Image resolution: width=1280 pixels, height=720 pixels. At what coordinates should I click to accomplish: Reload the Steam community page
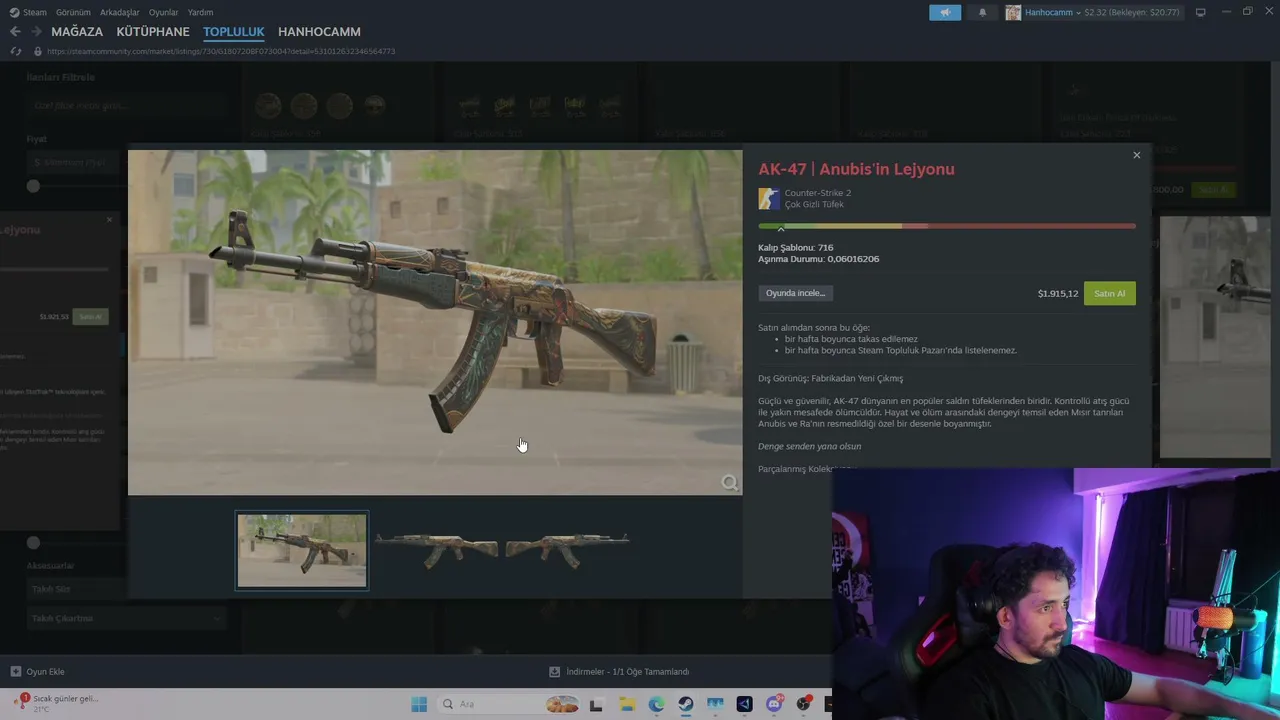pos(15,51)
